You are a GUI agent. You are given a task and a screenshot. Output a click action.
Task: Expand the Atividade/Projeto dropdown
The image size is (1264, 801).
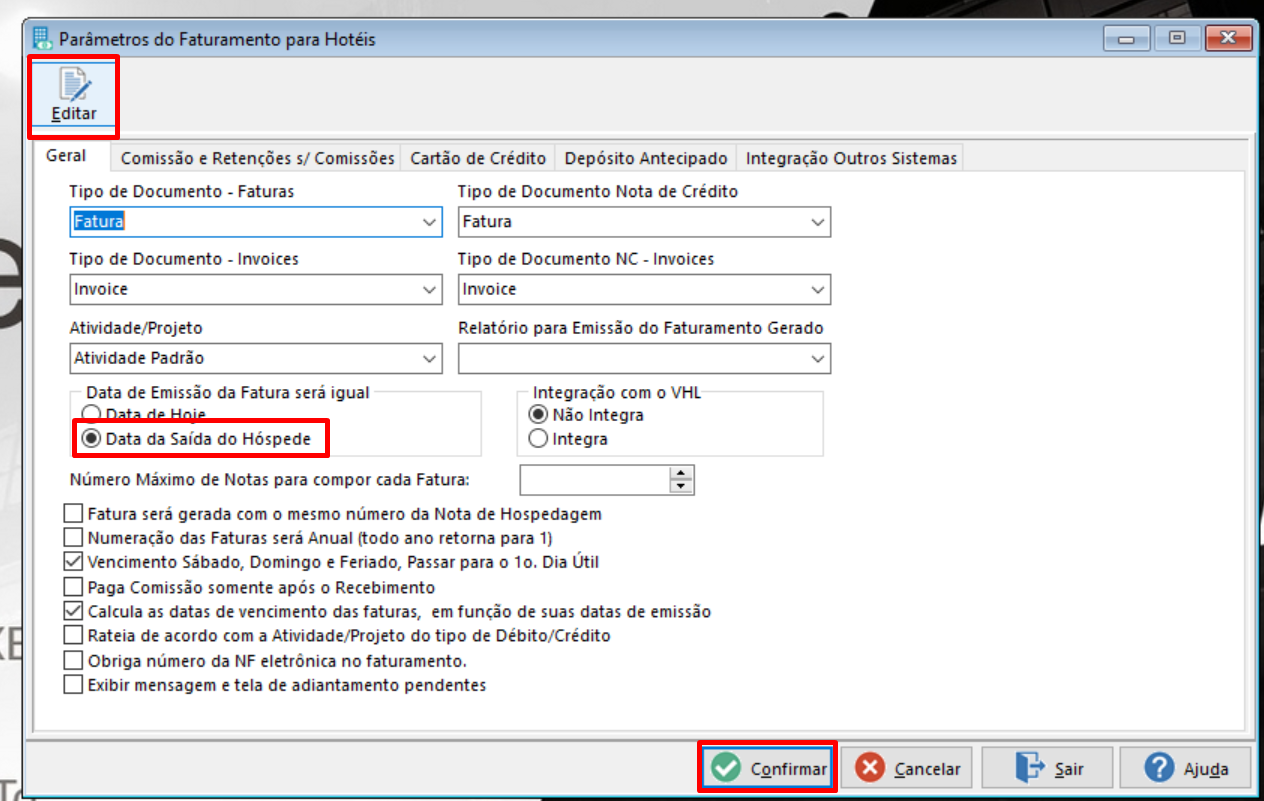pos(430,358)
